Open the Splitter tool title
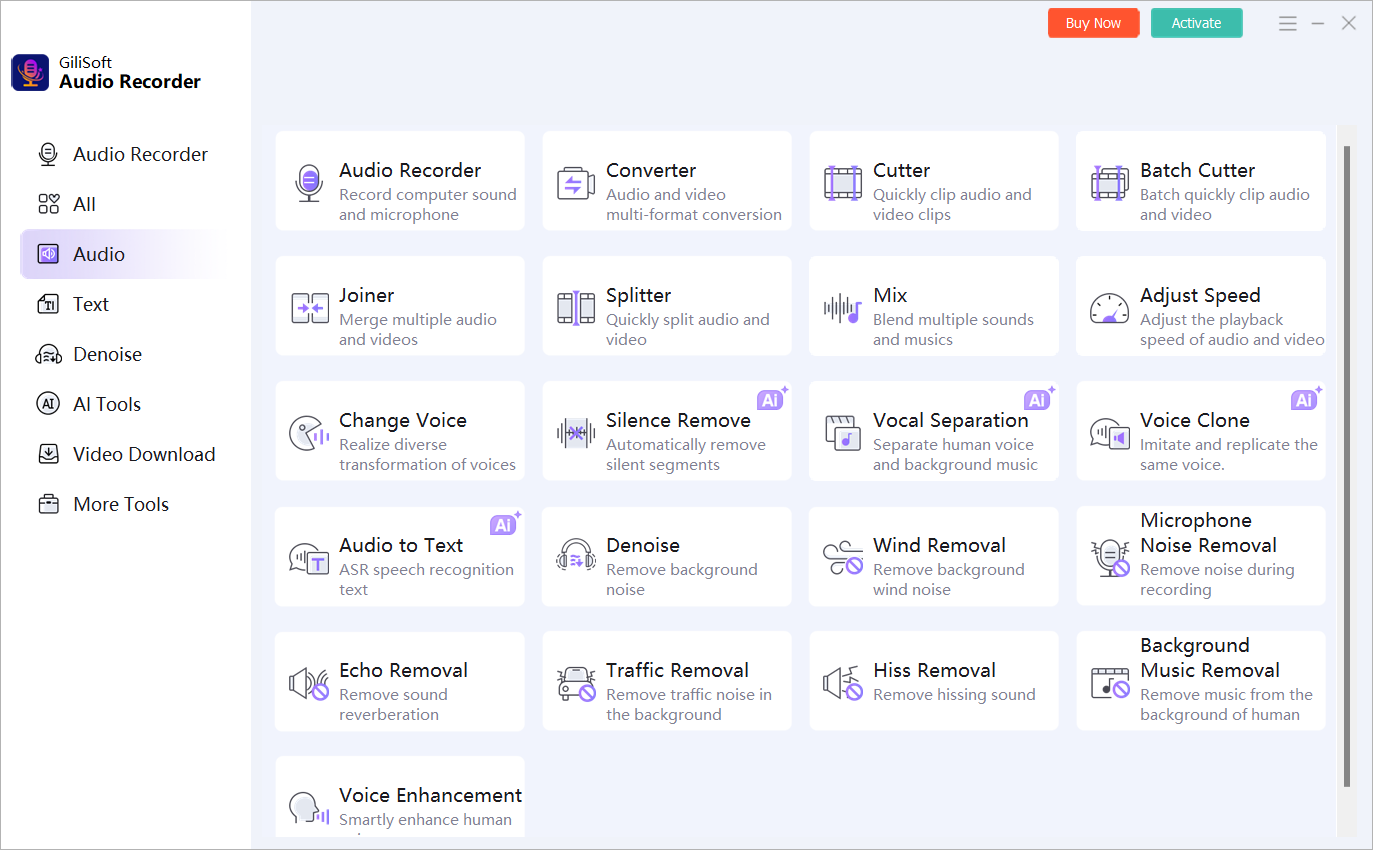Viewport: 1373px width, 850px height. 638,295
